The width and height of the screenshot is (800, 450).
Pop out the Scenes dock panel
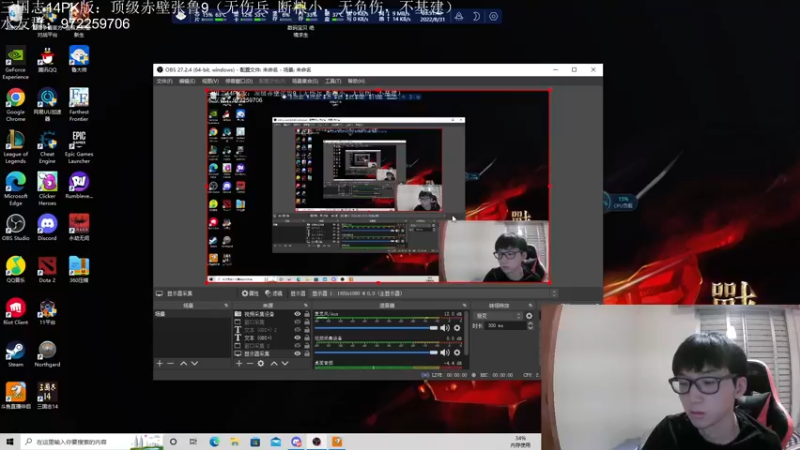(x=226, y=305)
